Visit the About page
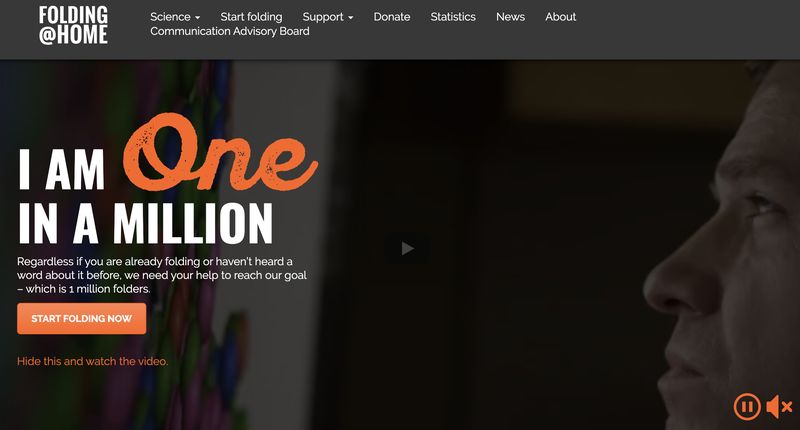 (x=560, y=17)
